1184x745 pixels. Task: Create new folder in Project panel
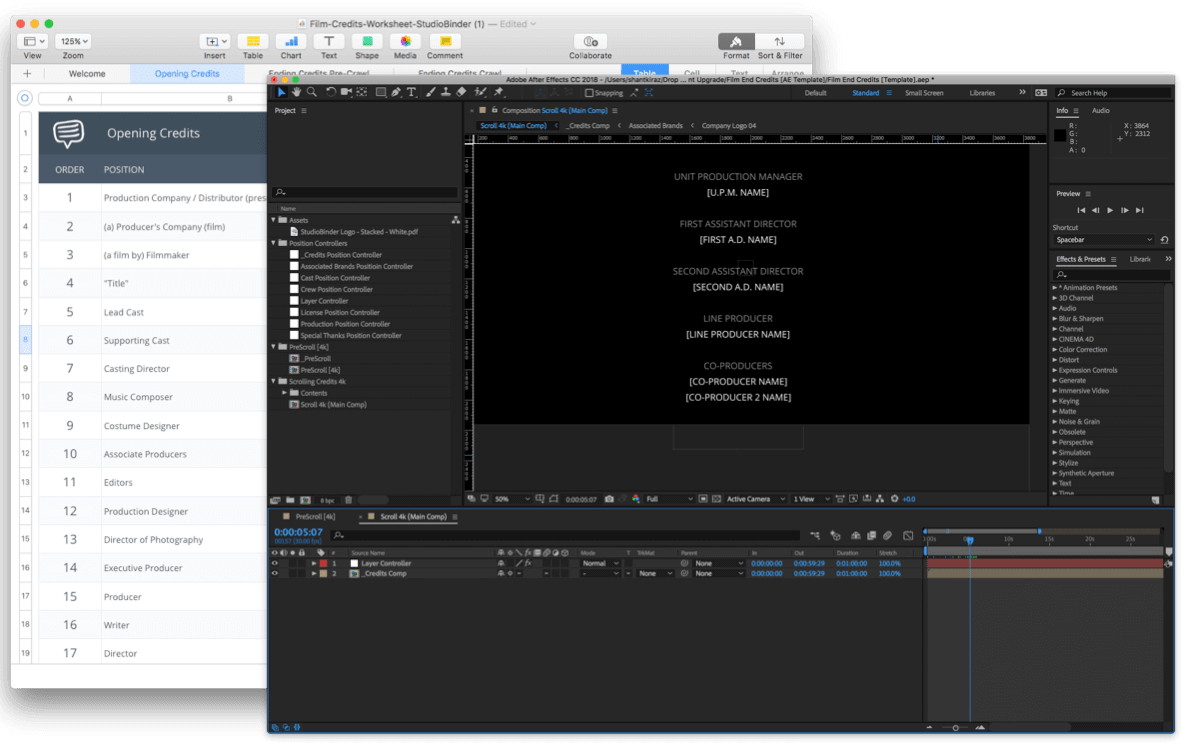click(x=290, y=500)
